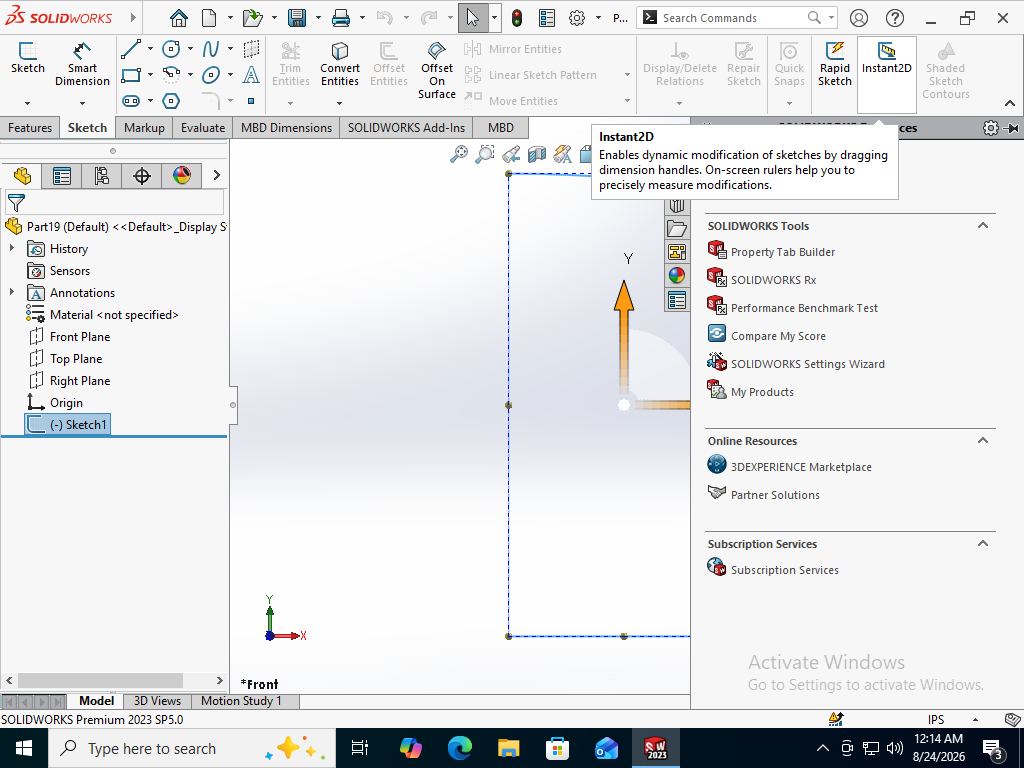Image resolution: width=1024 pixels, height=768 pixels.
Task: Pick the Corner Rectangle tool
Action: (131, 74)
